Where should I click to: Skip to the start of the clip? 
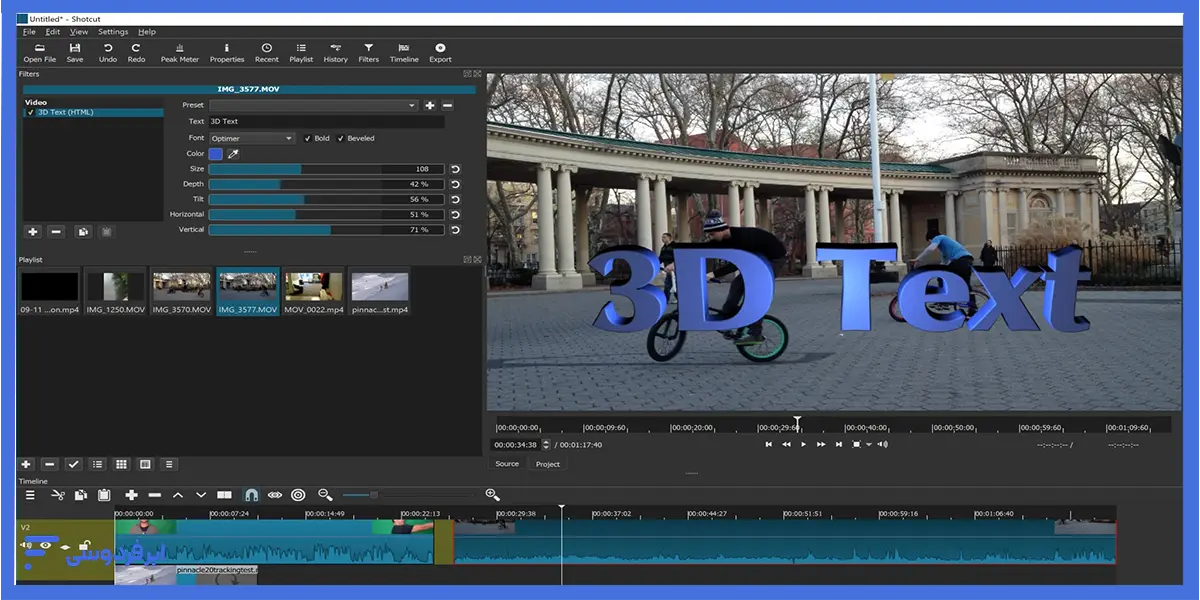(768, 444)
